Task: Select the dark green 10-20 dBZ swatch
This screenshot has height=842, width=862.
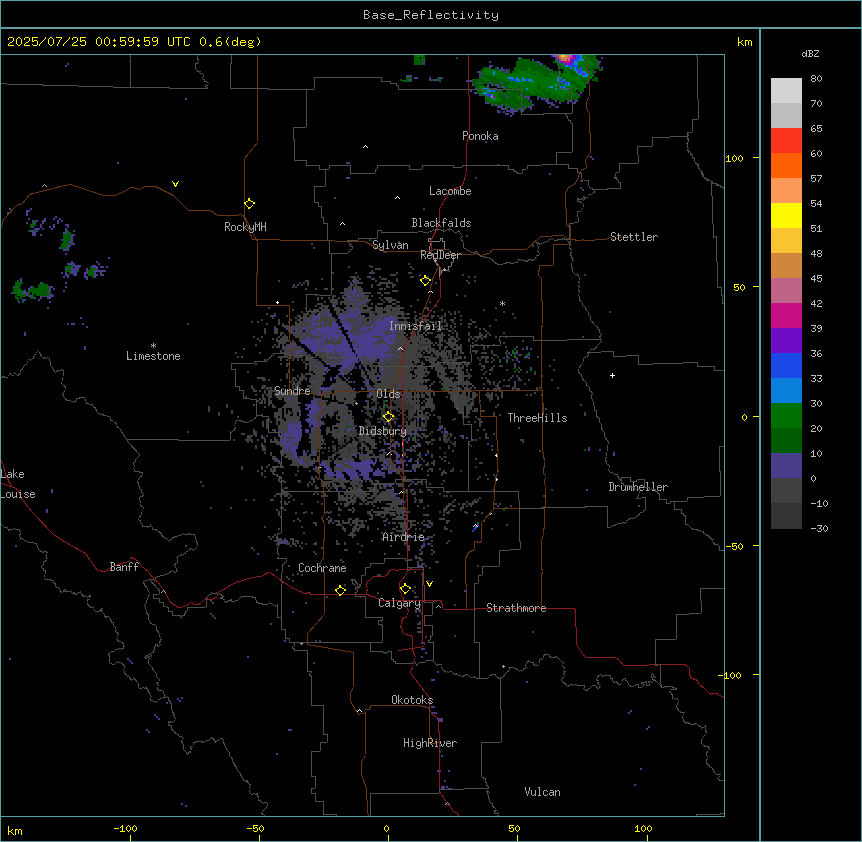Action: pos(786,441)
